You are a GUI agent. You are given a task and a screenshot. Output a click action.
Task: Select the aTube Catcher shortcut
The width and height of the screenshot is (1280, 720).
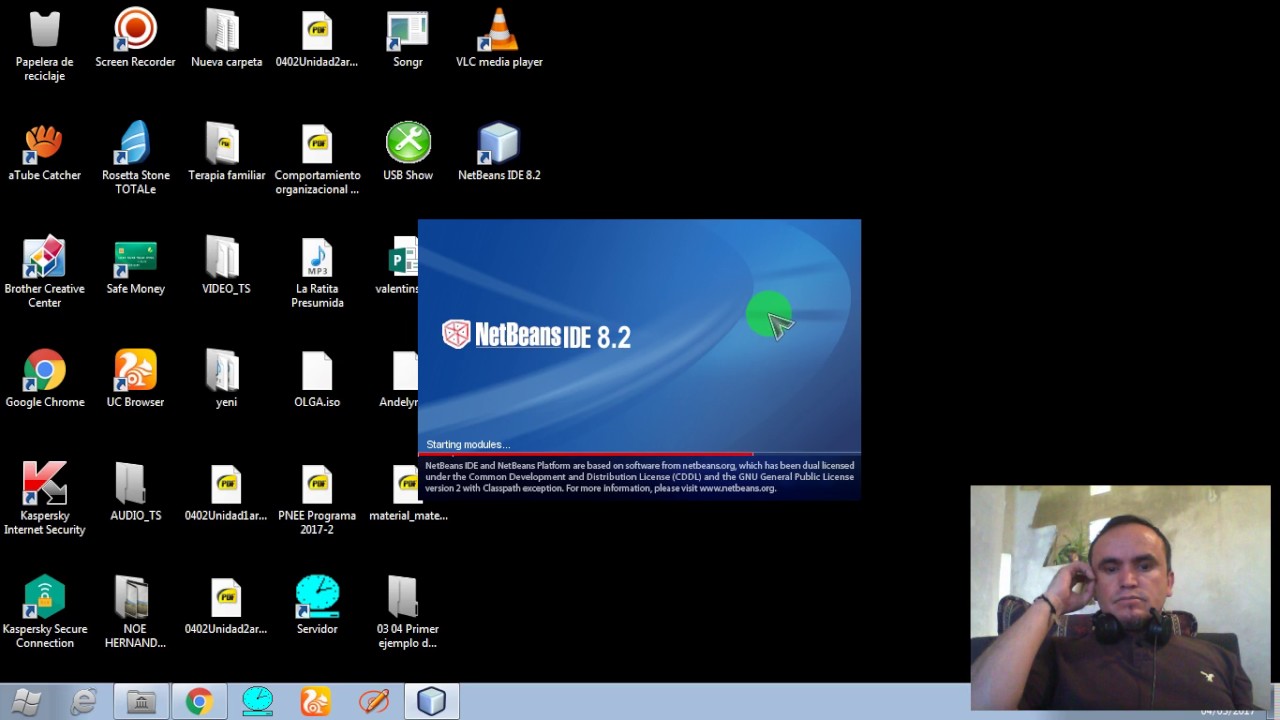point(45,152)
